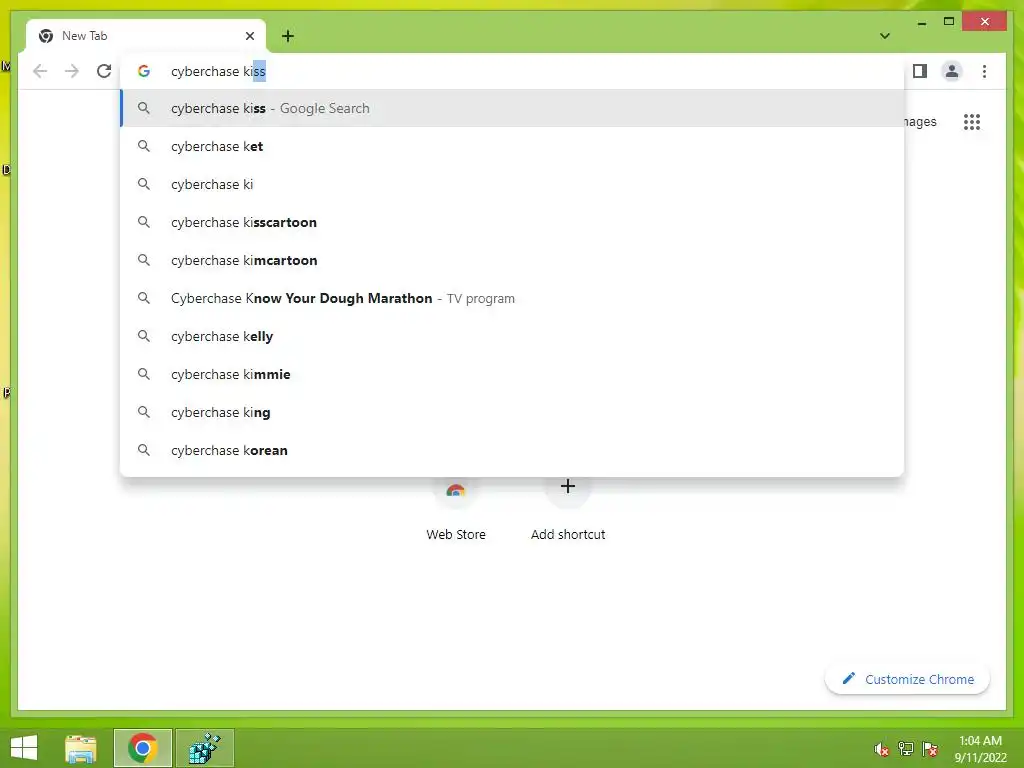Open the profile avatar menu
This screenshot has width=1024, height=768.
pyautogui.click(x=952, y=71)
